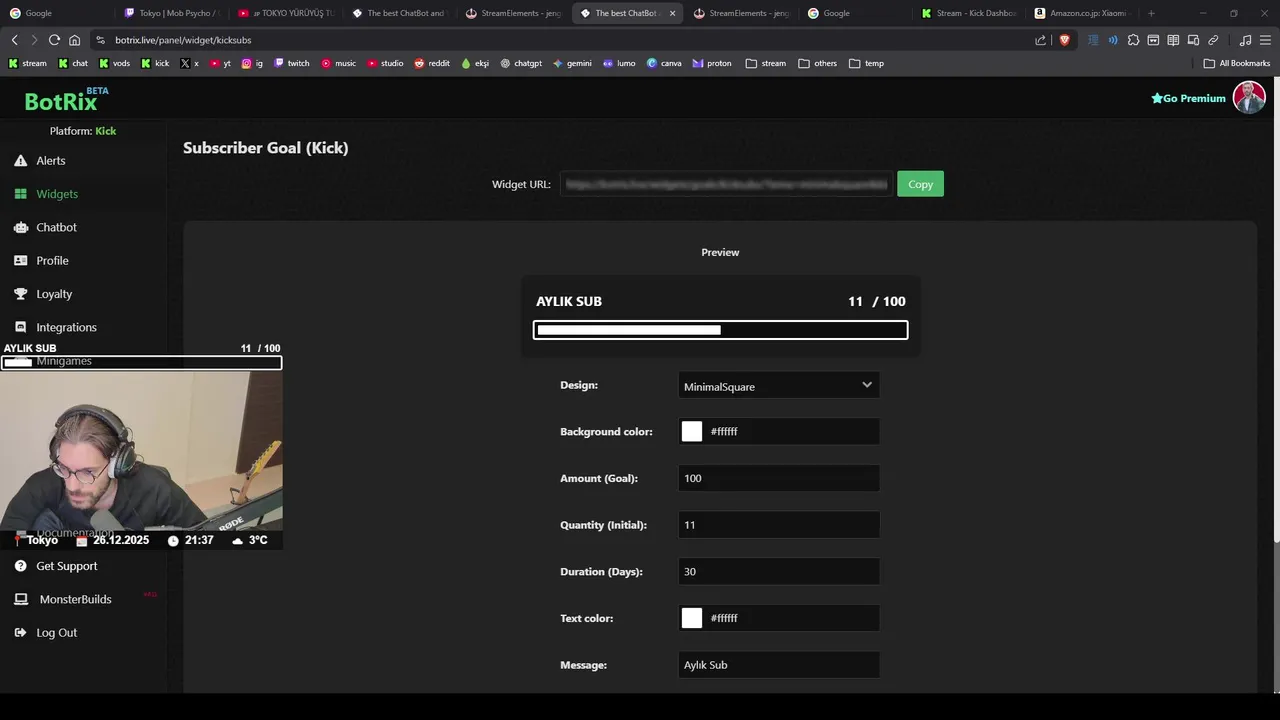
Task: Open the Extensions puzzle icon
Action: pos(1133,40)
